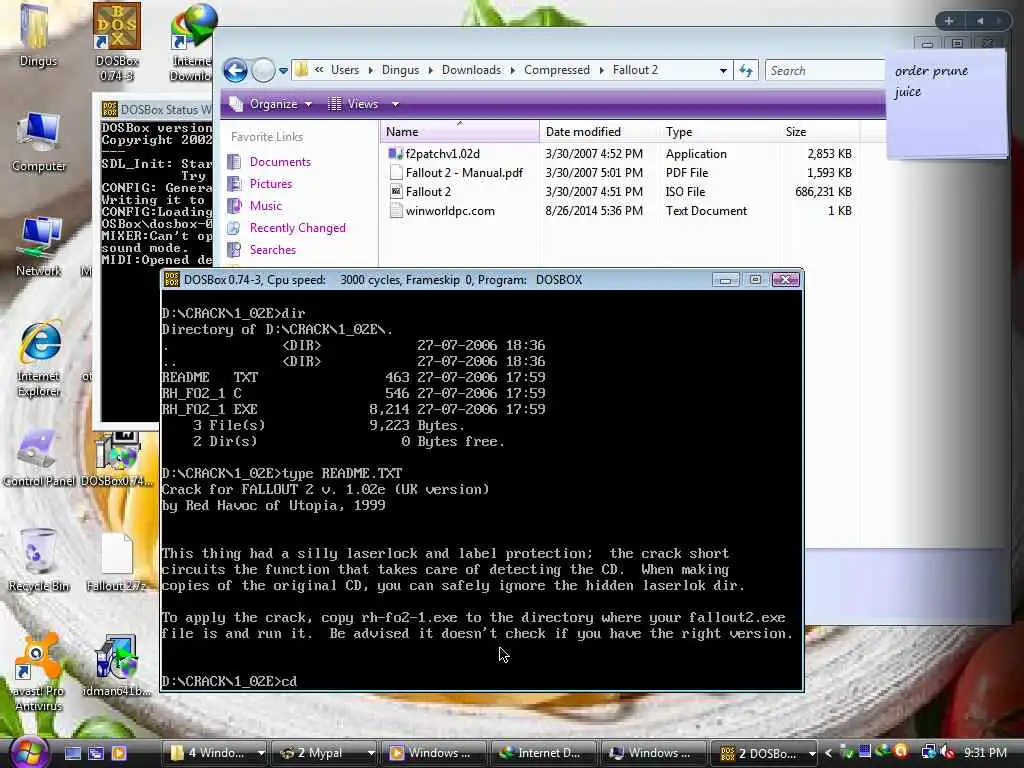This screenshot has width=1024, height=768.
Task: Click the Views button in Explorer toolbar
Action: pos(353,104)
